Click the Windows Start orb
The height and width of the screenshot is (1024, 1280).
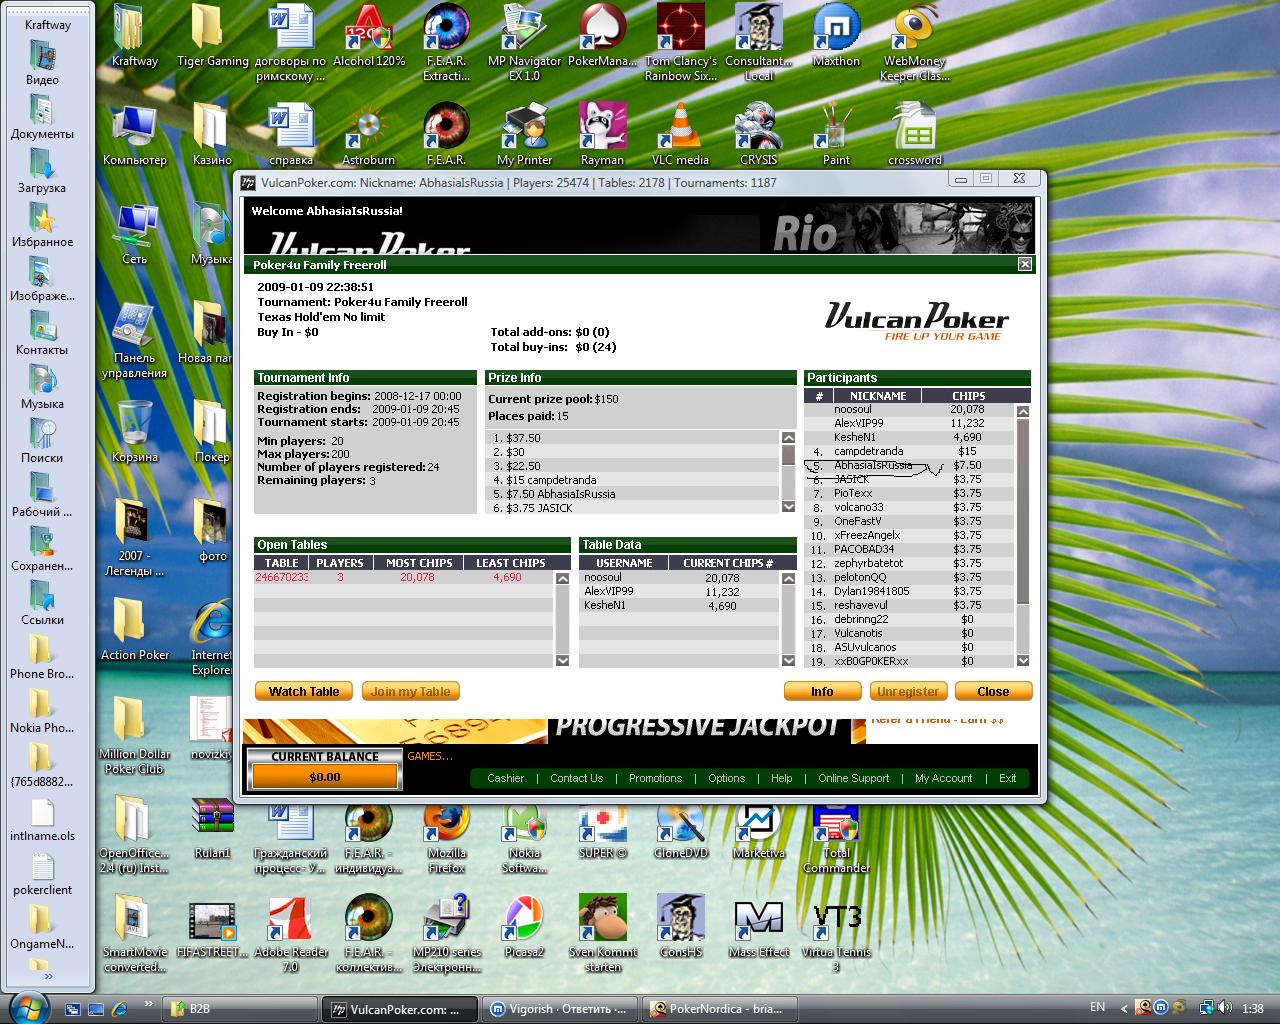[28, 1006]
